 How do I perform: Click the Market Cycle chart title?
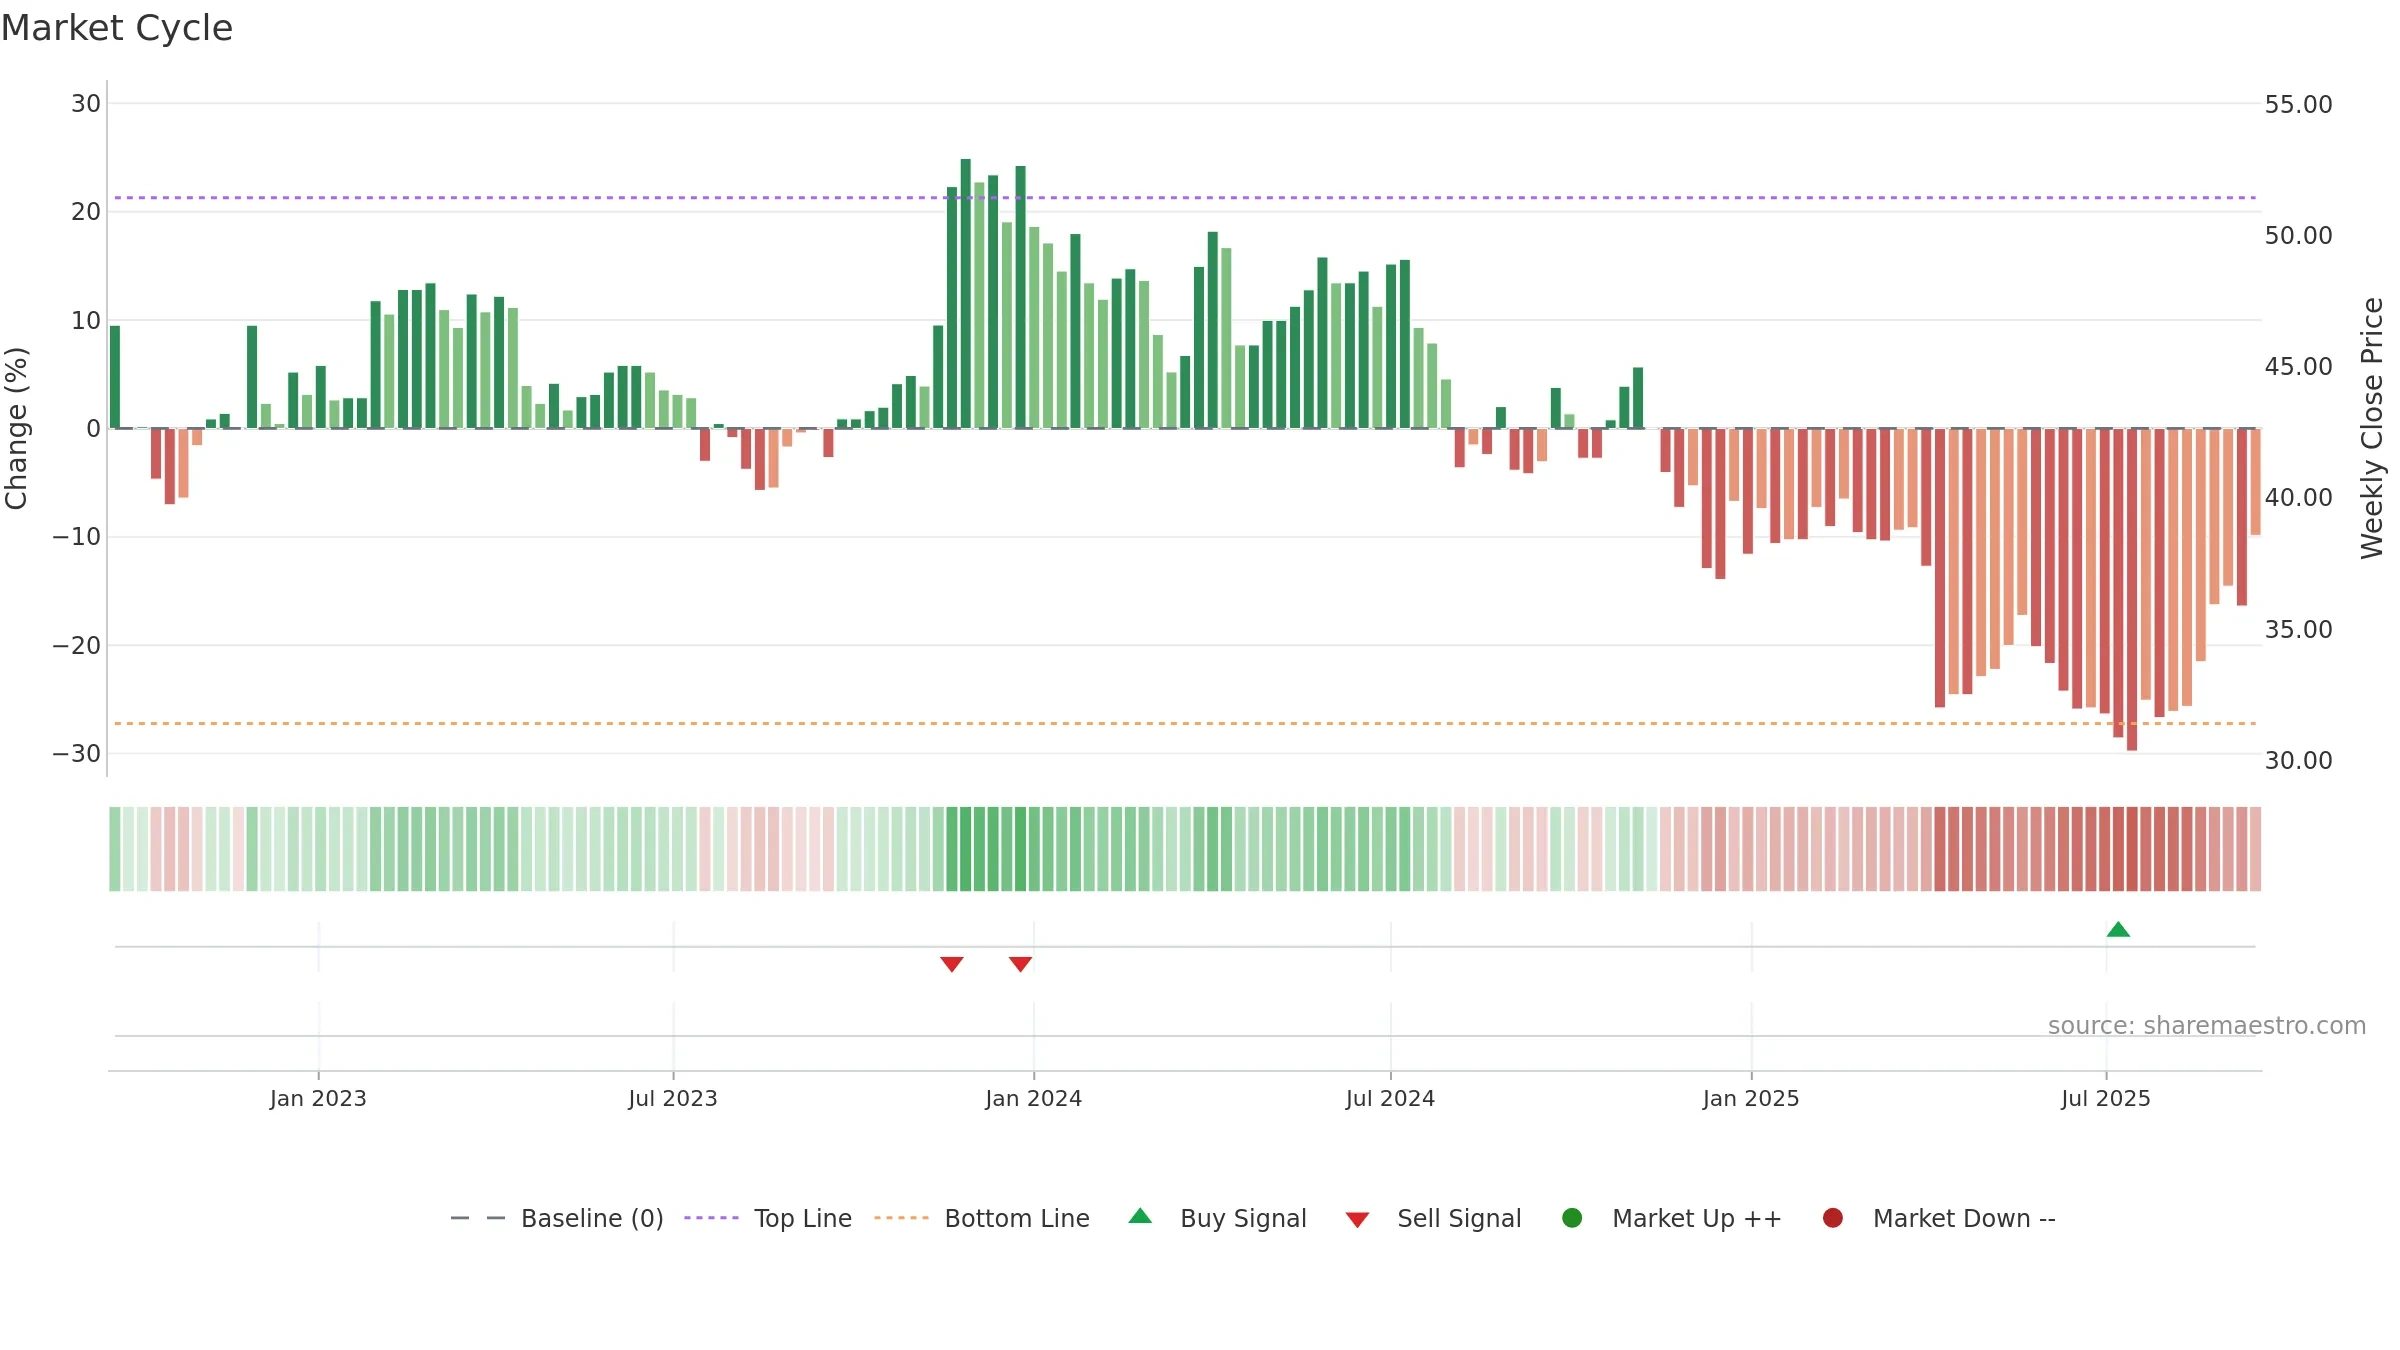(117, 28)
